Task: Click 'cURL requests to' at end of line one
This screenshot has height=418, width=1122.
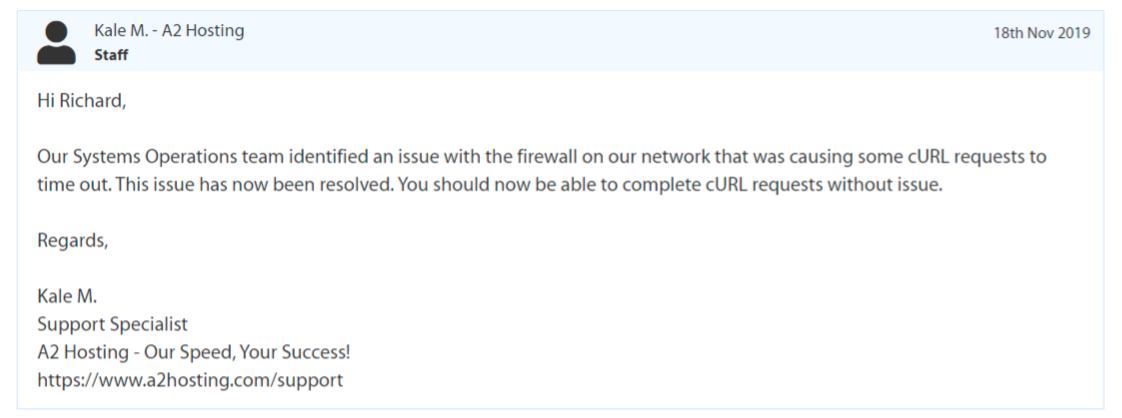Action: click(983, 158)
